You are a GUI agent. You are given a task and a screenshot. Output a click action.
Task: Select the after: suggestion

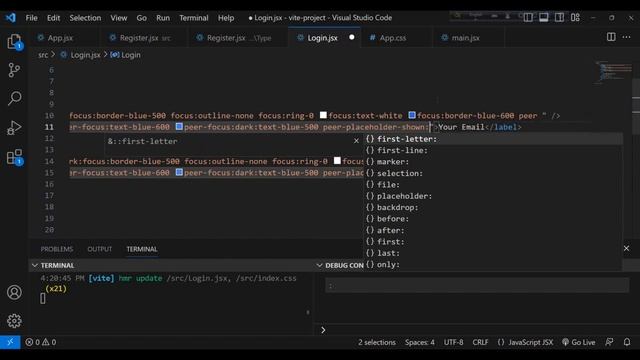[493, 230]
